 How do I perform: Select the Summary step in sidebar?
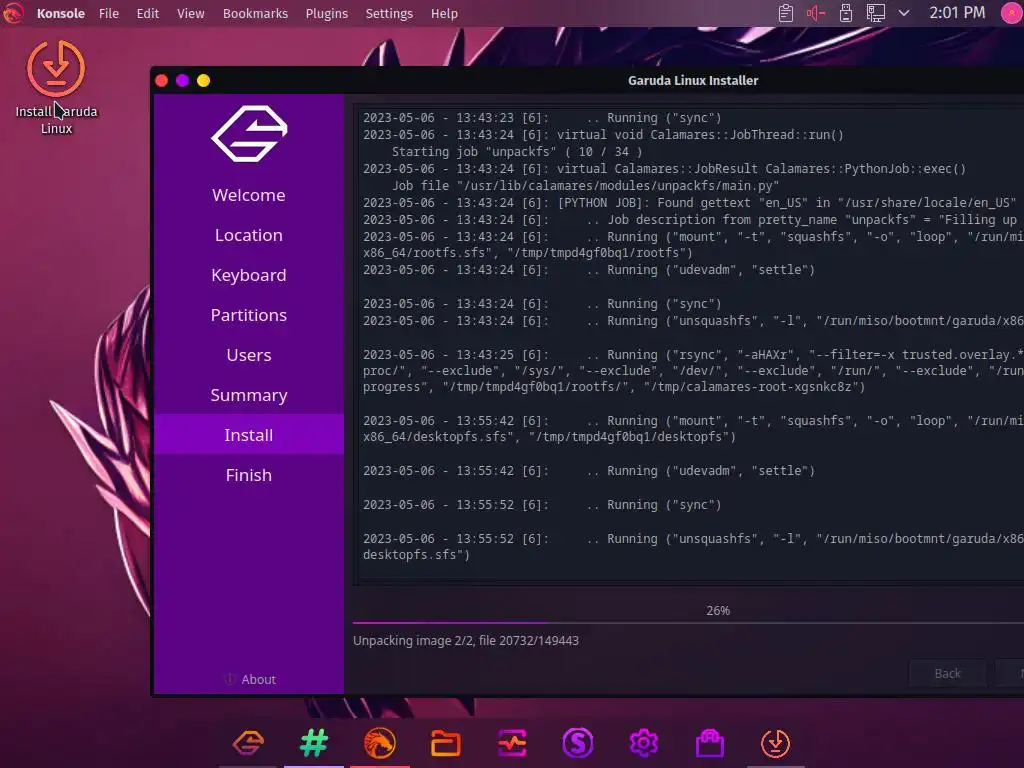pos(249,395)
